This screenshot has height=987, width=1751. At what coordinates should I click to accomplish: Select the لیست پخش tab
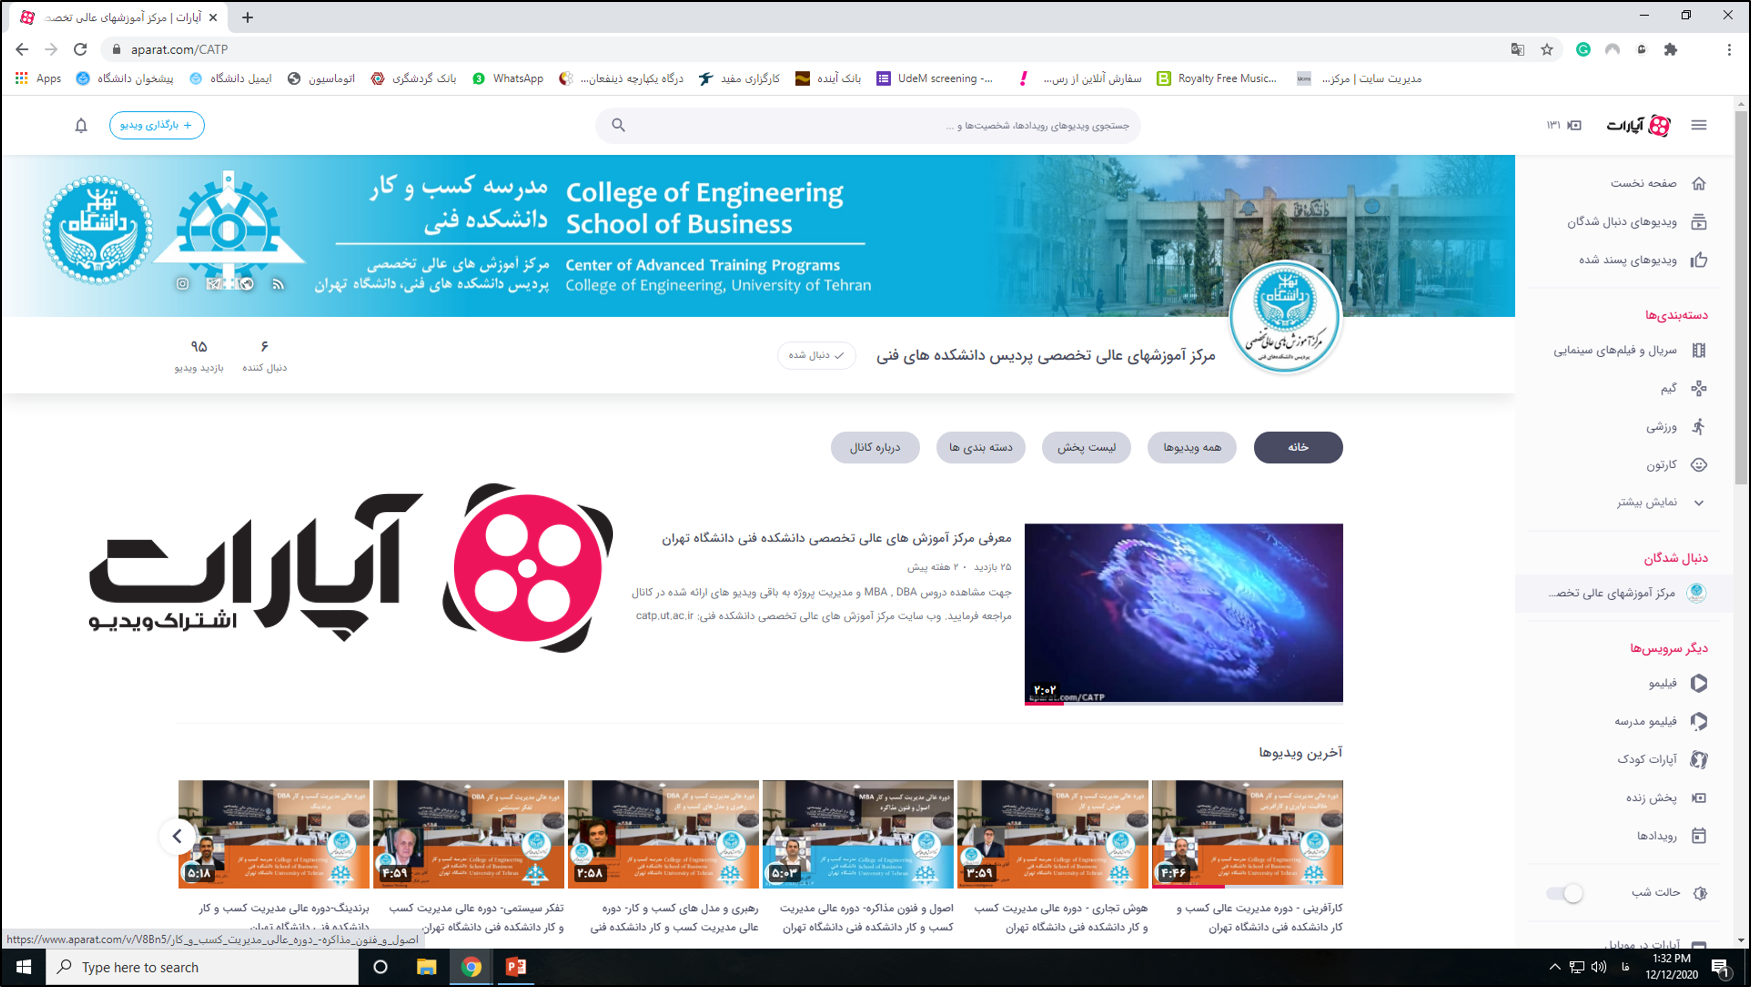(1087, 447)
